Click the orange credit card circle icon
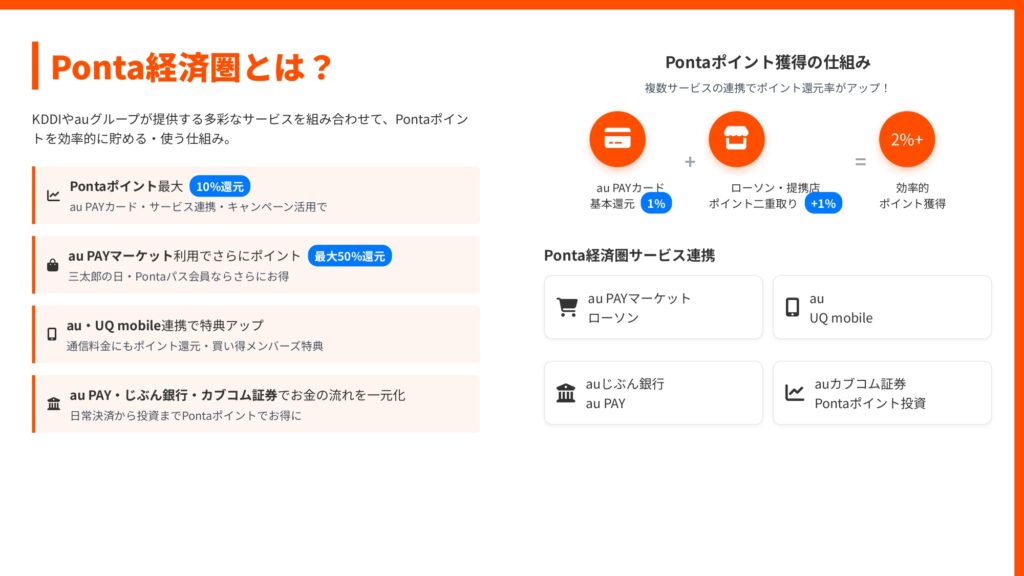The height and width of the screenshot is (576, 1024). [x=617, y=139]
